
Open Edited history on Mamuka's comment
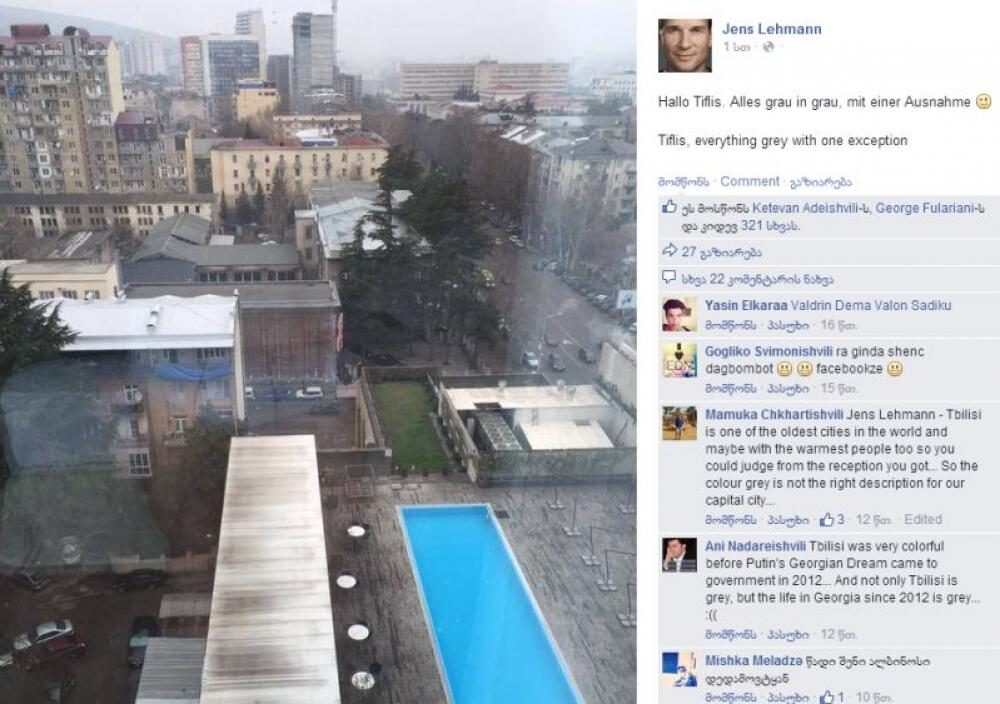[x=923, y=519]
